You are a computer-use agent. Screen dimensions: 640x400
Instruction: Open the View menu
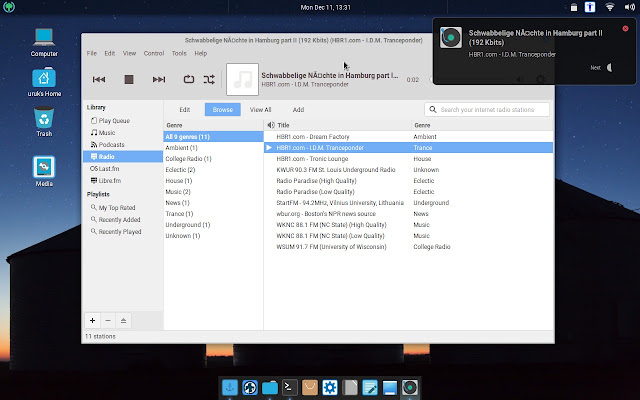tap(129, 53)
